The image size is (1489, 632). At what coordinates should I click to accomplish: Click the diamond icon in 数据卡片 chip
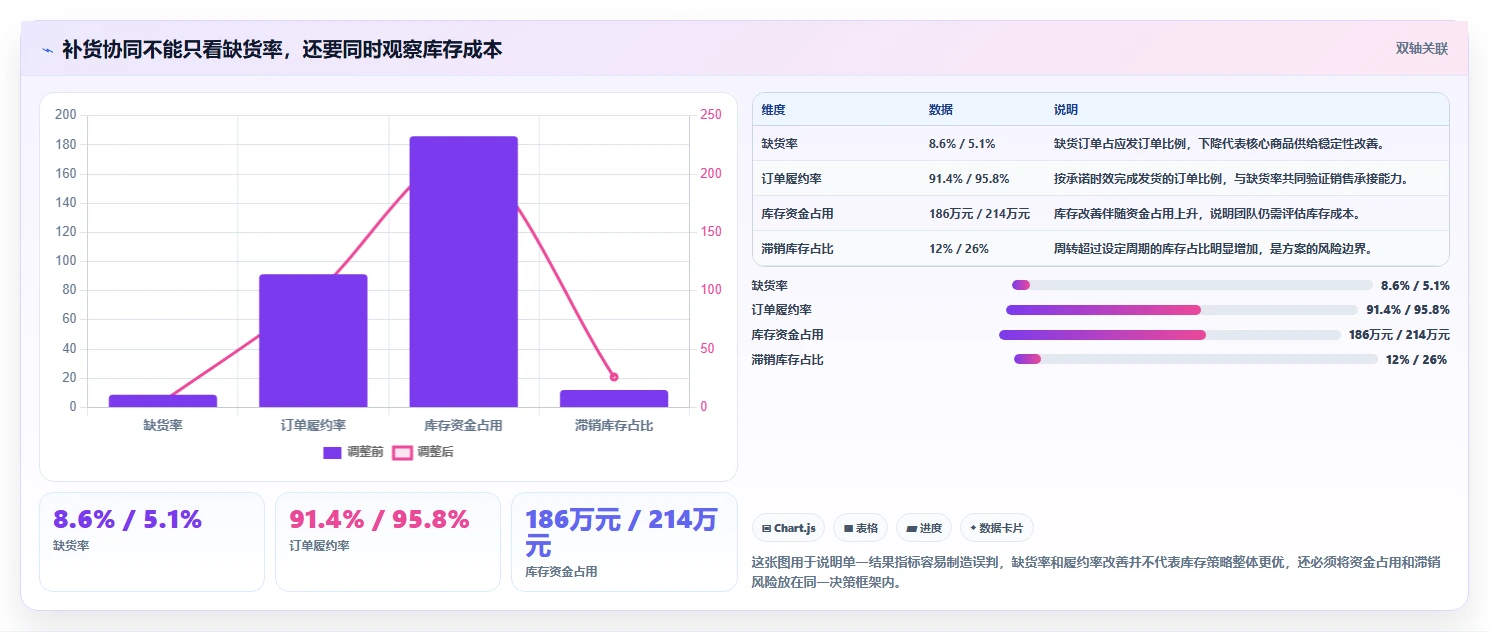point(973,527)
